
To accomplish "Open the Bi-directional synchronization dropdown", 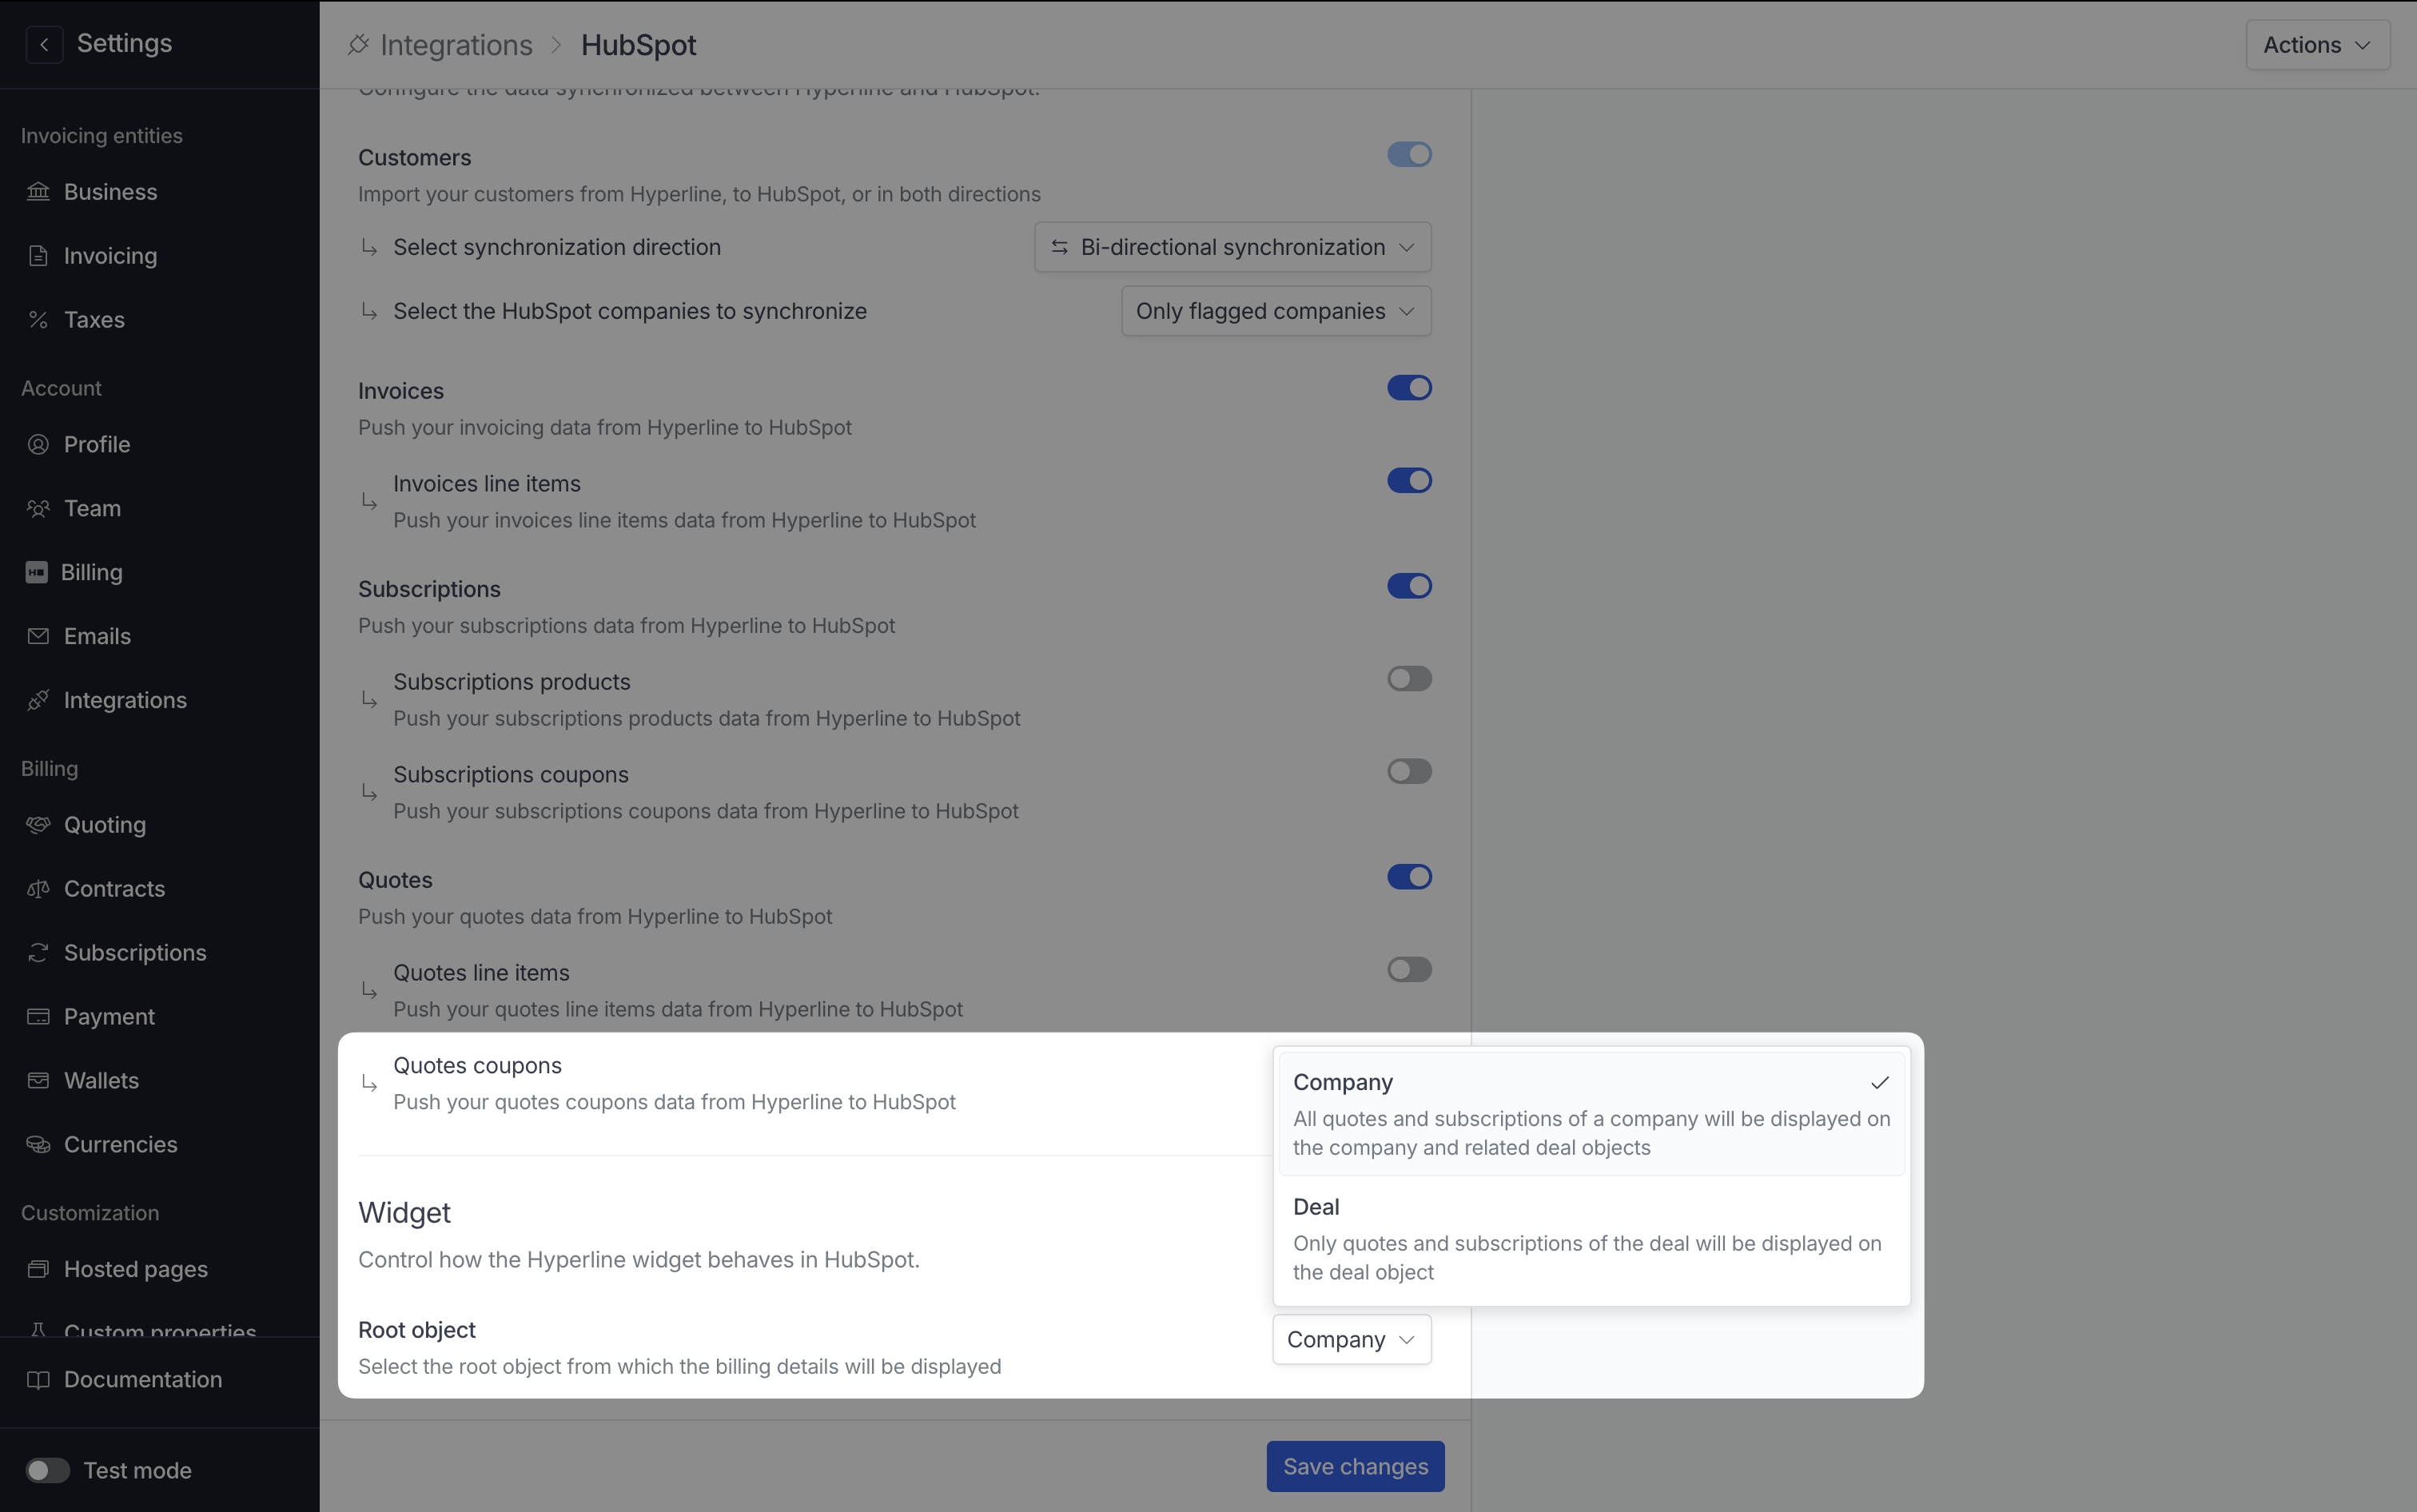I will click(x=1232, y=247).
